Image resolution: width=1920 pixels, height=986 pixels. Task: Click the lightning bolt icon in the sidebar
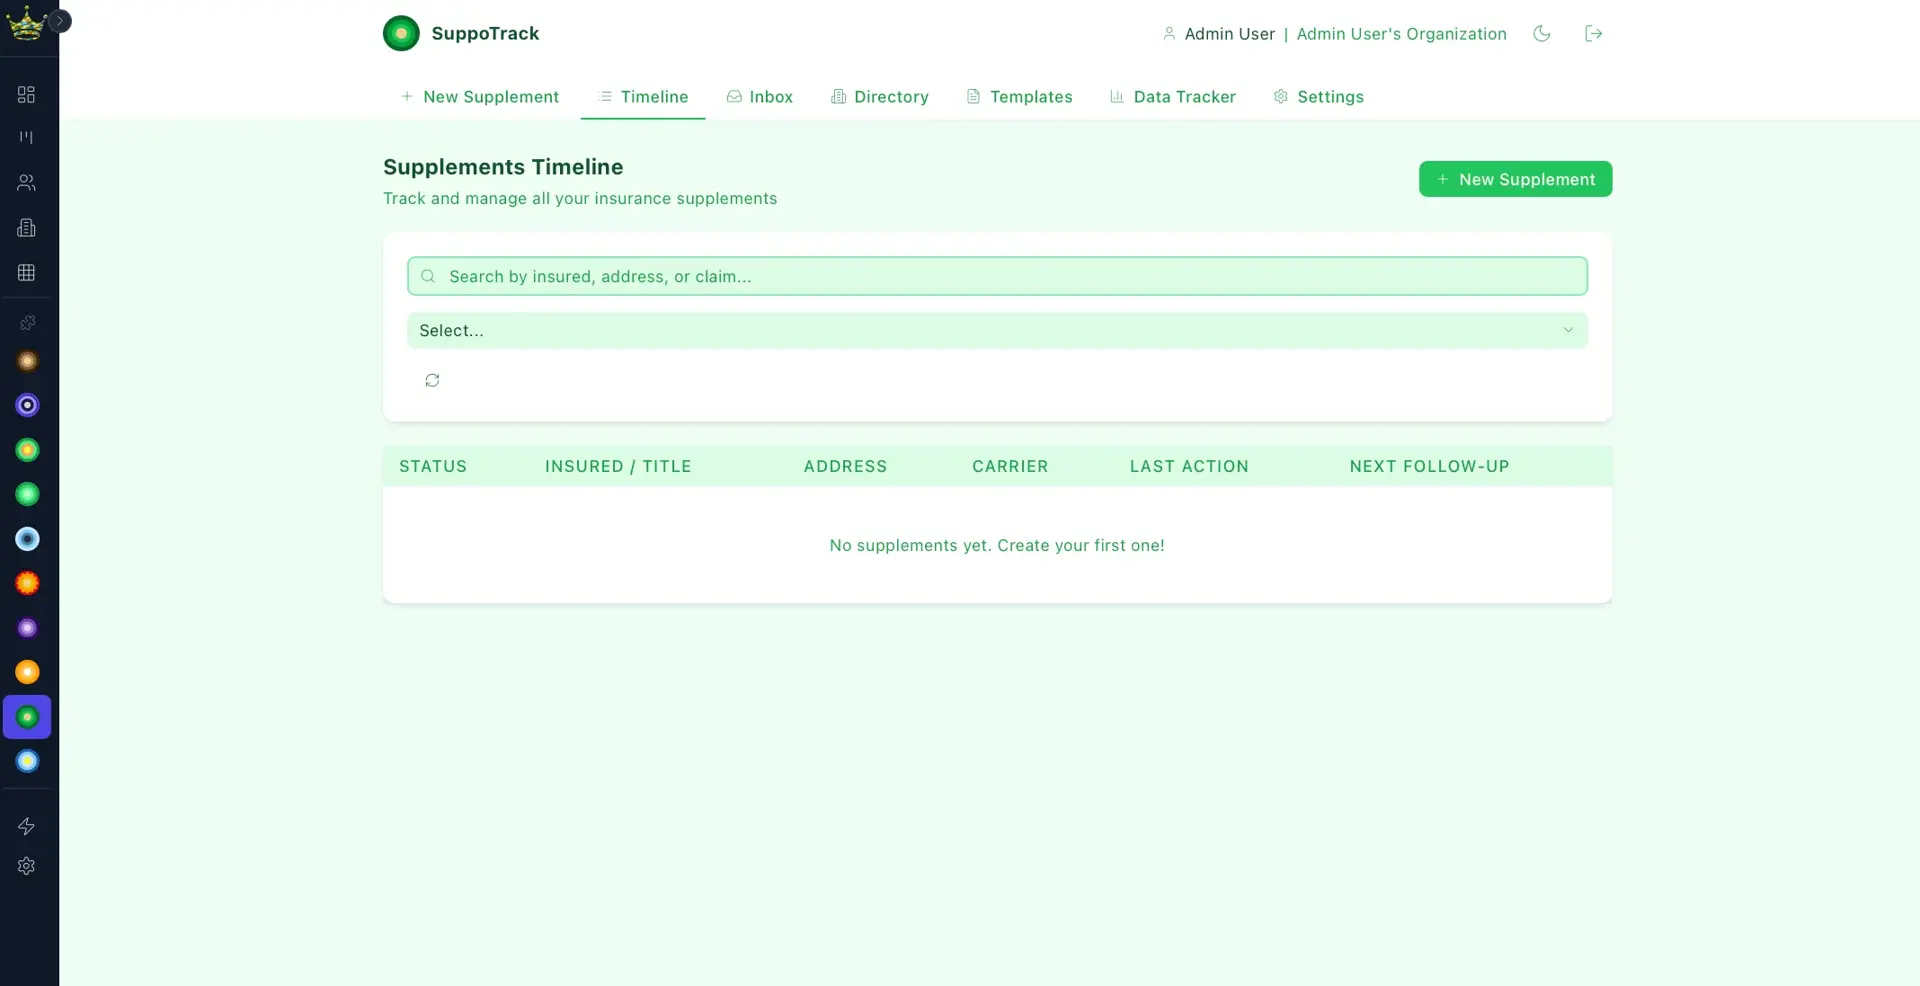pyautogui.click(x=27, y=826)
